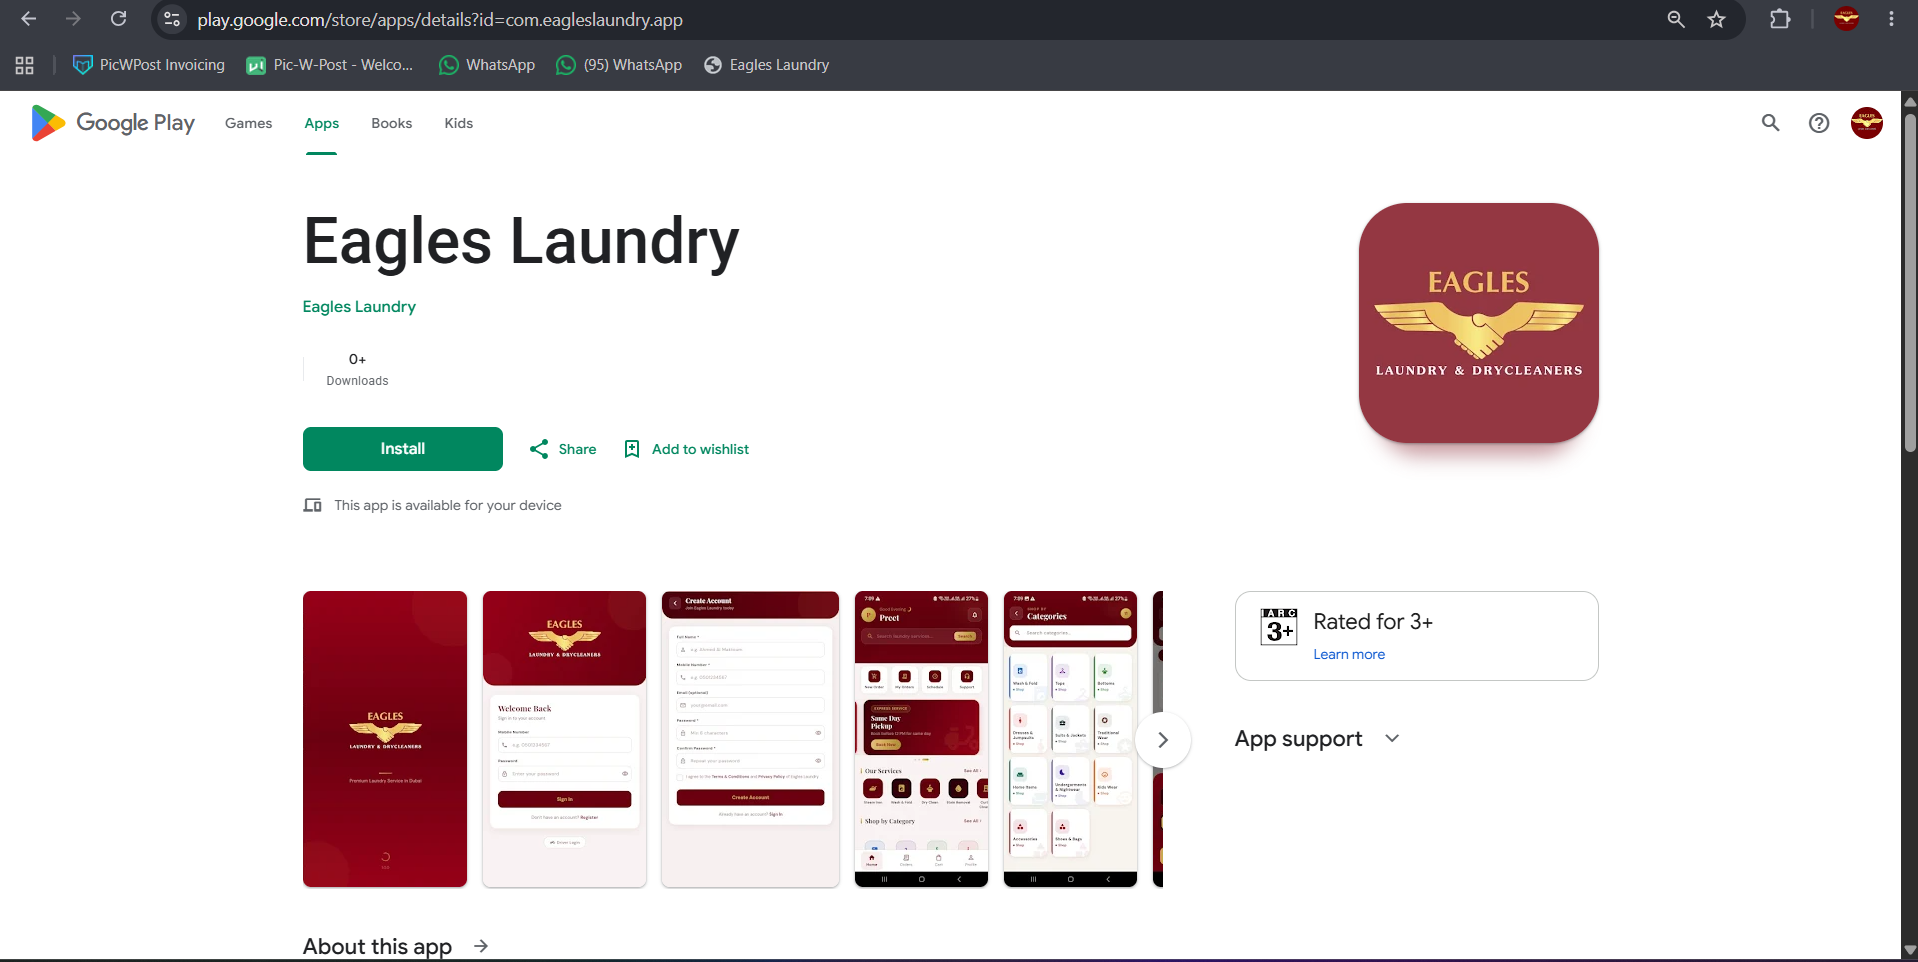The height and width of the screenshot is (962, 1918).
Task: Click the Rated for 3+ badge icon
Action: (x=1279, y=627)
